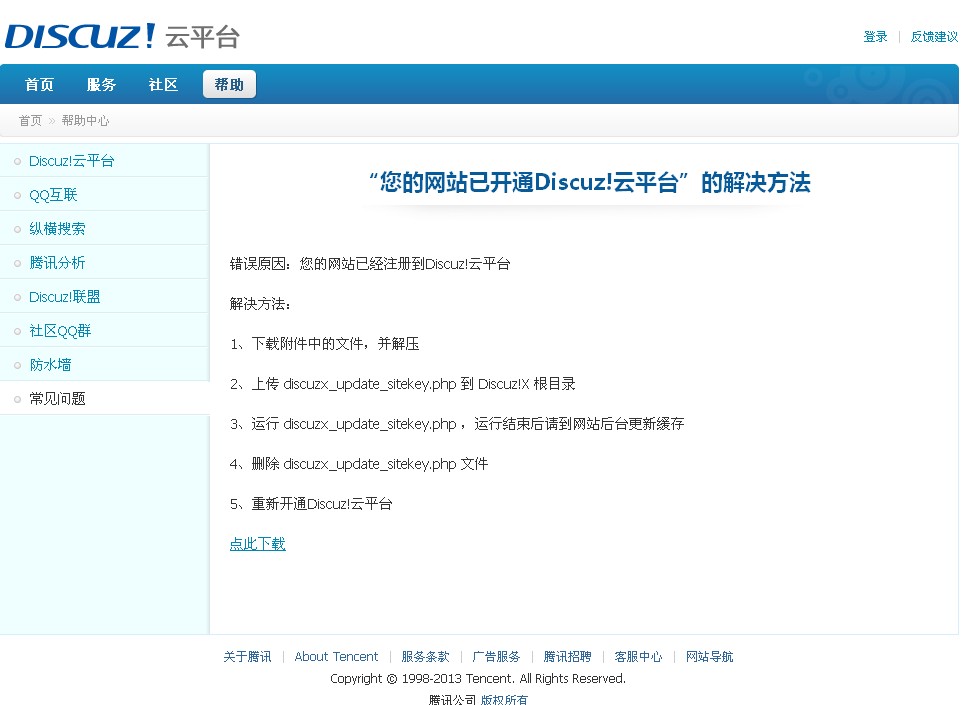Open the 服务 navigation tab

[101, 85]
